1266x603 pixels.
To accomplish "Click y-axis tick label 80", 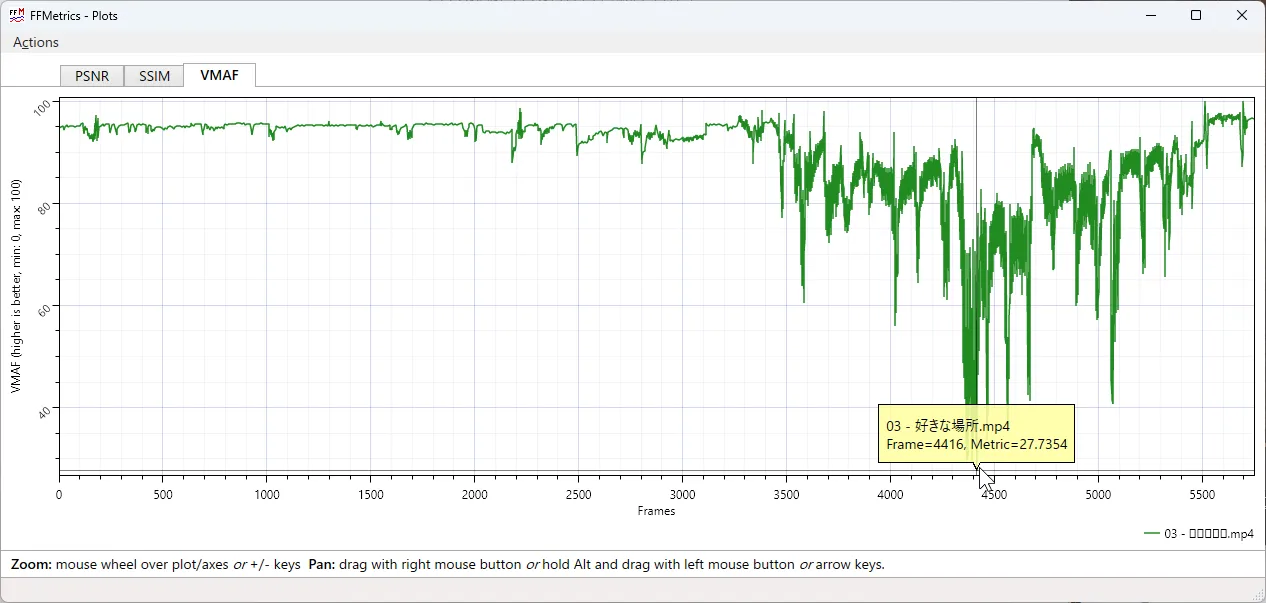I will (43, 205).
